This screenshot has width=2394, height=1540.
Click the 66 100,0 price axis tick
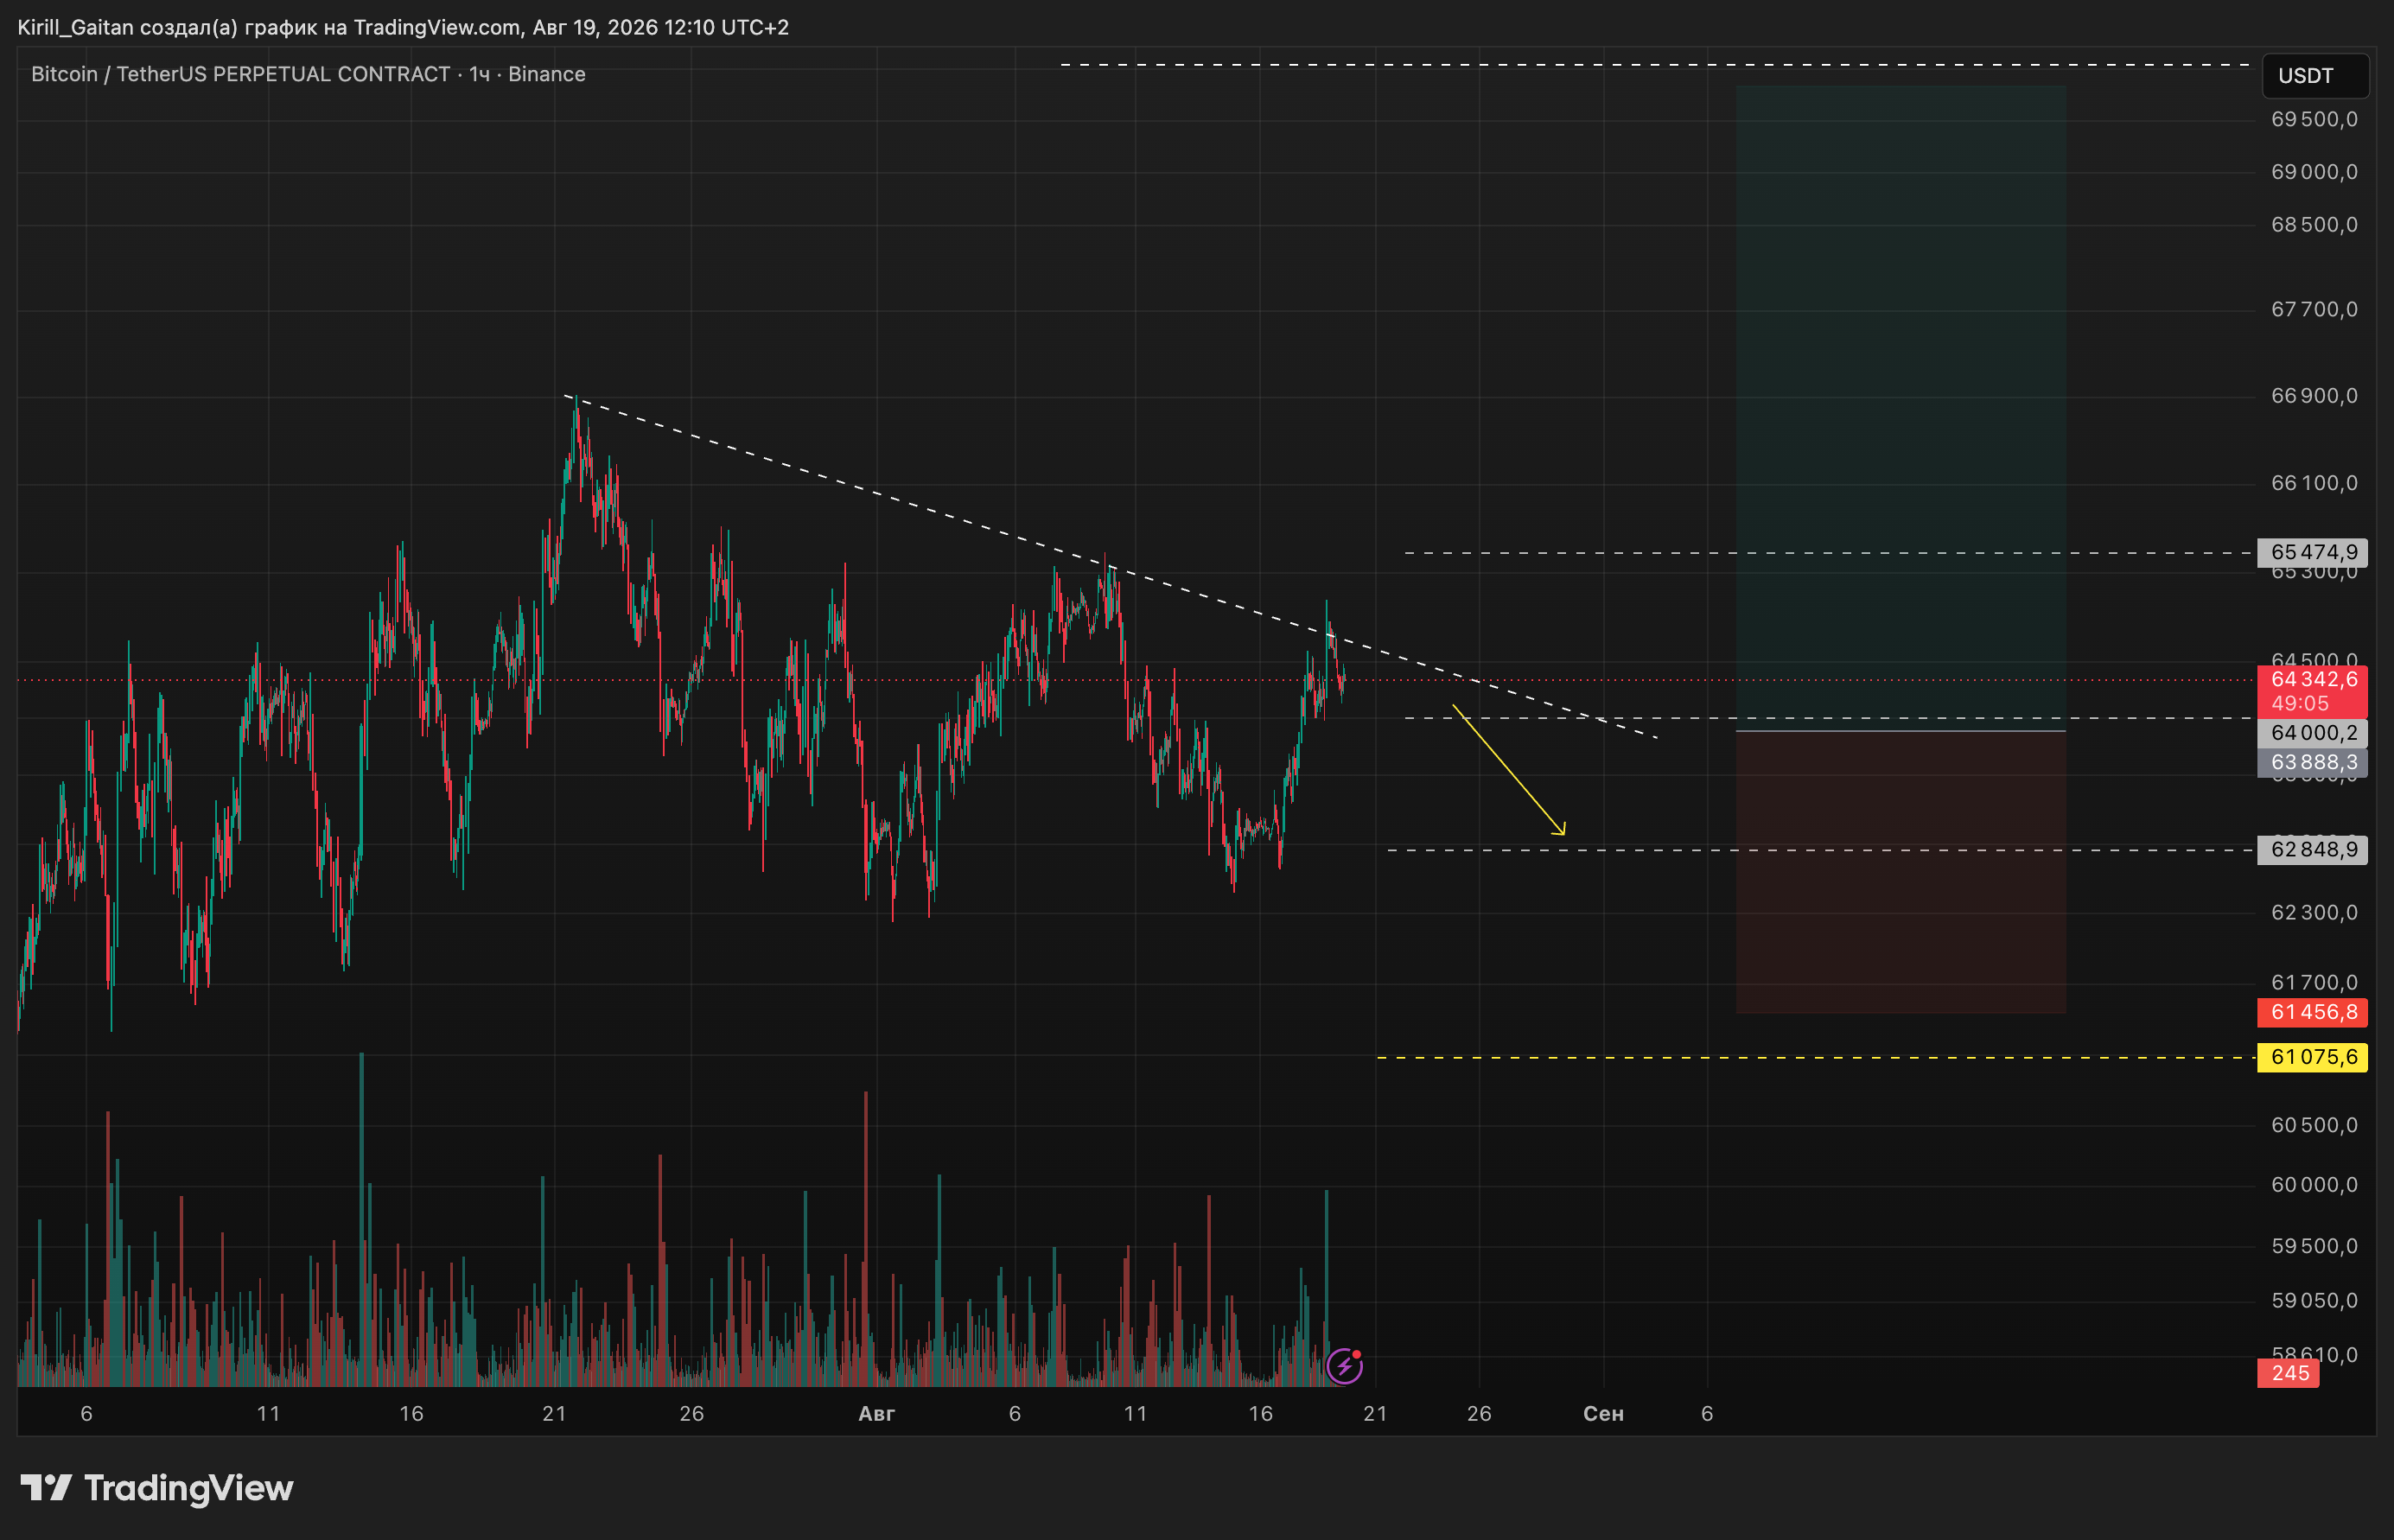pos(2314,483)
